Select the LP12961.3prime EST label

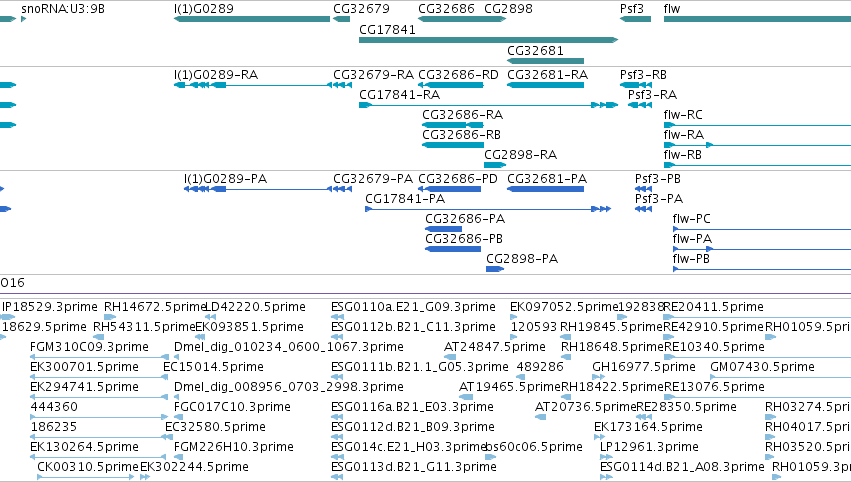click(649, 448)
